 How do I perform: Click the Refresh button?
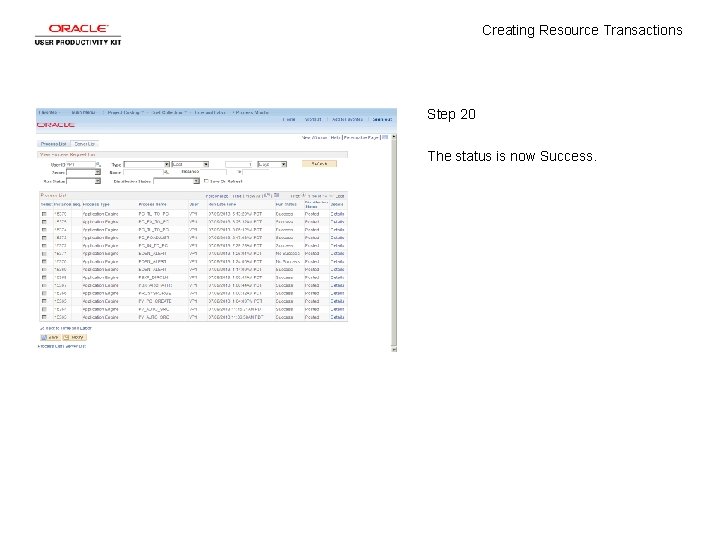pyautogui.click(x=319, y=163)
